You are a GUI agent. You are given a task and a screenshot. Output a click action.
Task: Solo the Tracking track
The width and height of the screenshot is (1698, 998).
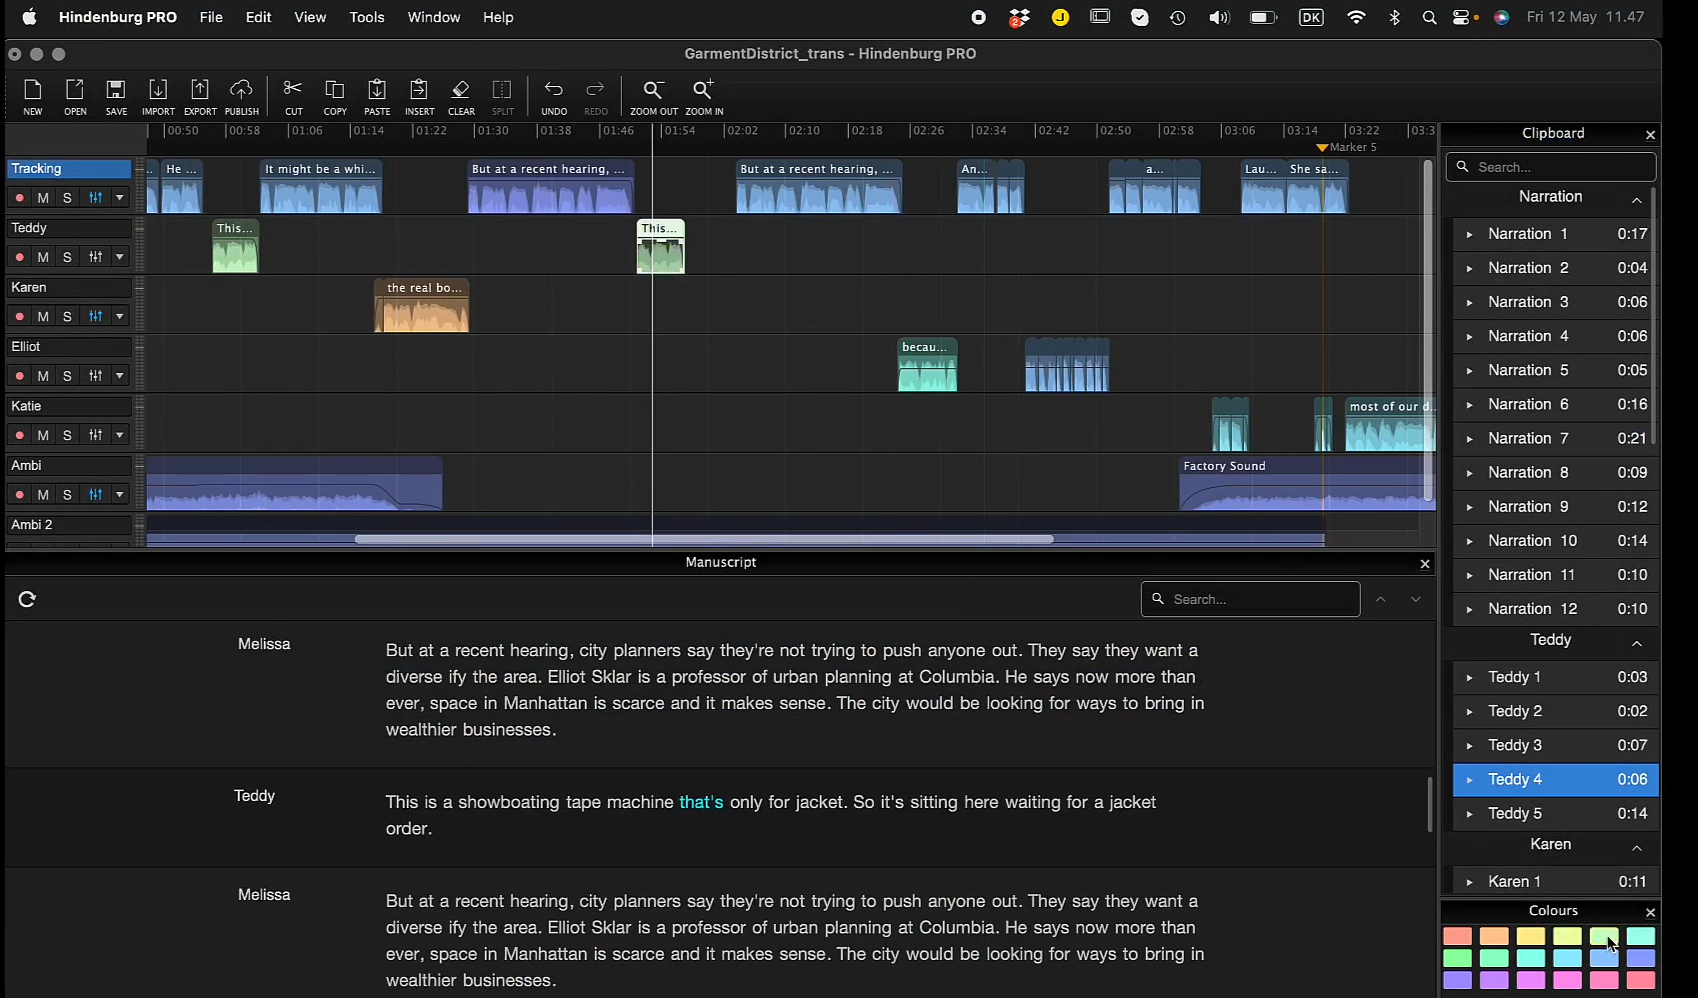coord(67,198)
